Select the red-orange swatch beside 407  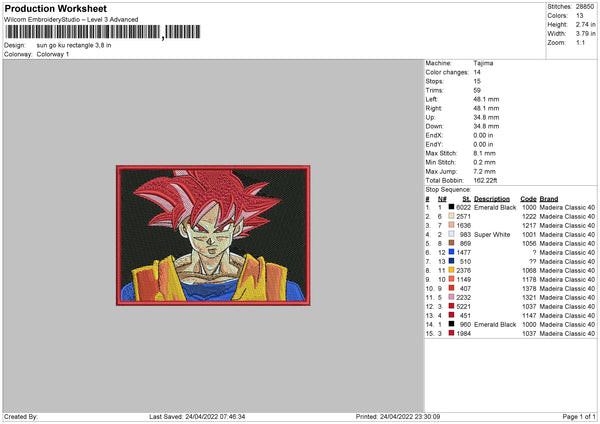(451, 288)
